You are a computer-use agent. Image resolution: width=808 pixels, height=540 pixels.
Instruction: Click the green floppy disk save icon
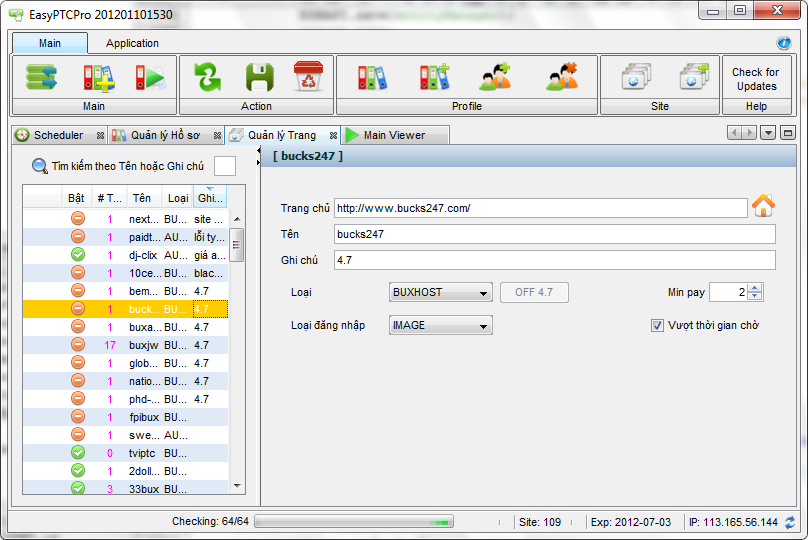click(260, 77)
